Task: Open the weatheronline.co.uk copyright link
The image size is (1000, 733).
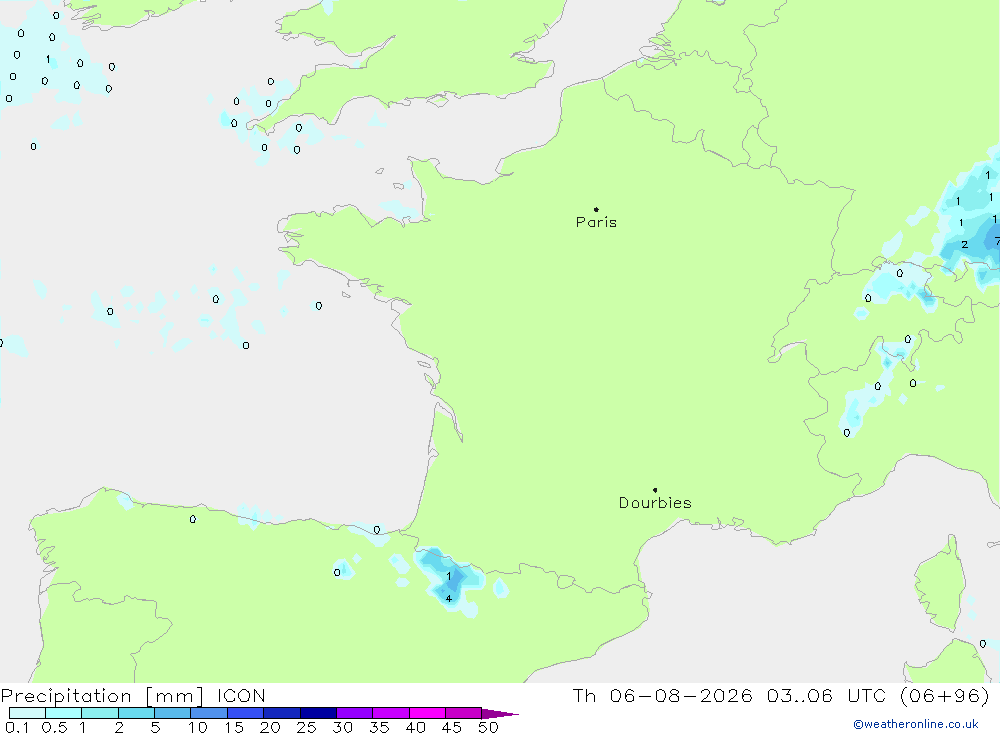Action: [916, 724]
